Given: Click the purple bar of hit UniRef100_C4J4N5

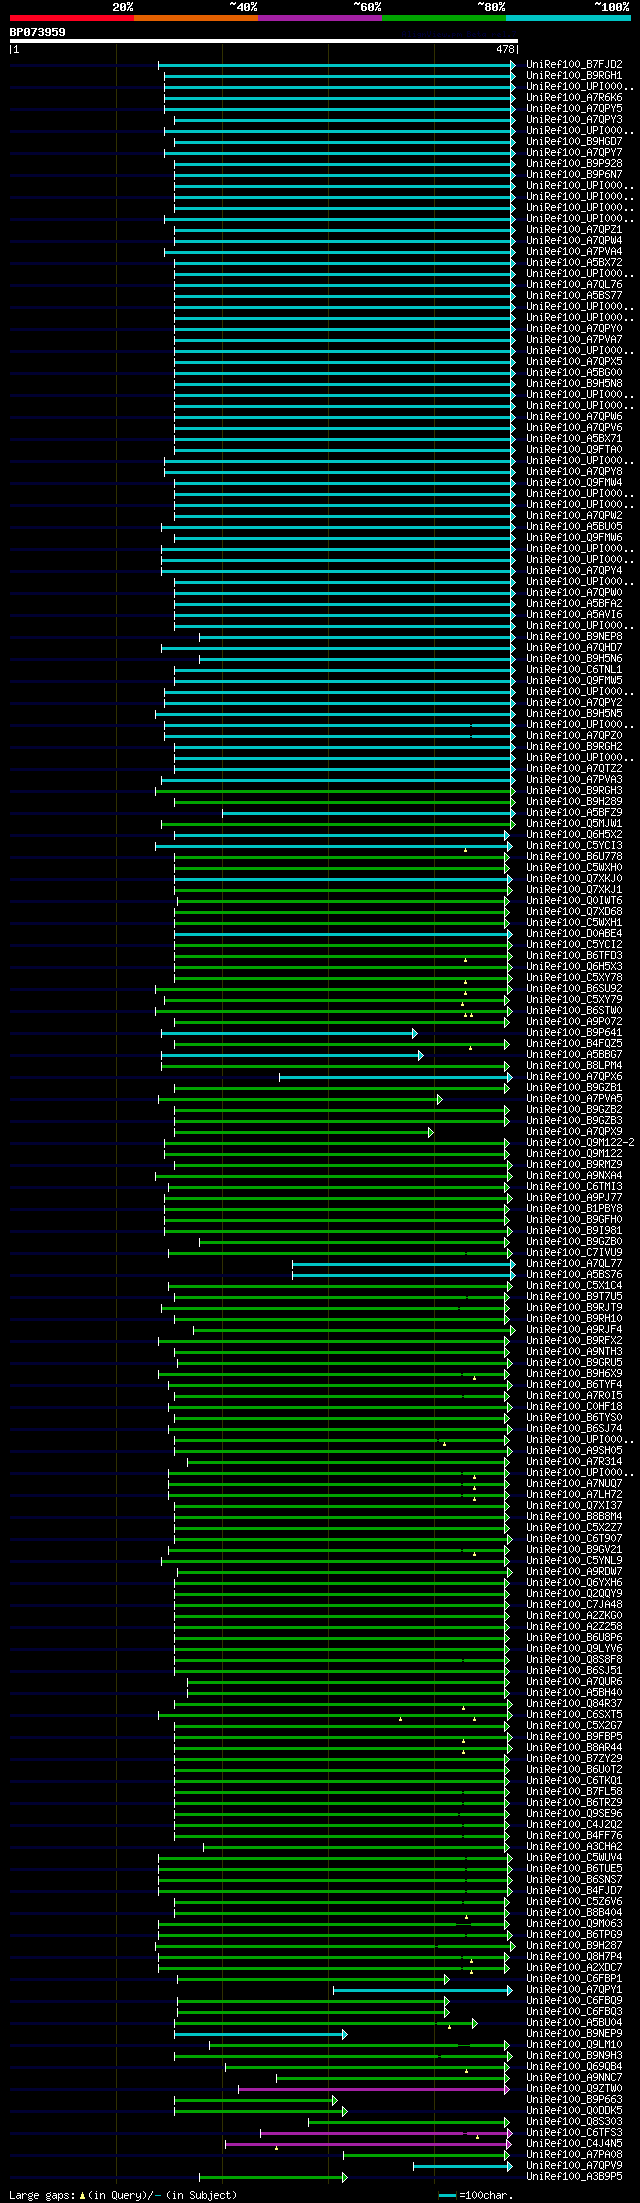Looking at the screenshot, I should (369, 2144).
